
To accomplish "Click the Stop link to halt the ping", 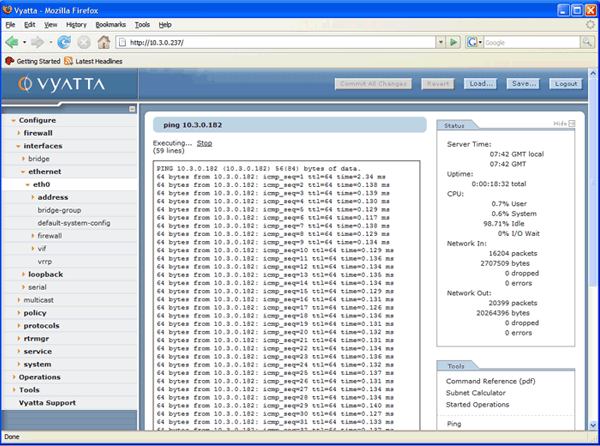I will [204, 144].
